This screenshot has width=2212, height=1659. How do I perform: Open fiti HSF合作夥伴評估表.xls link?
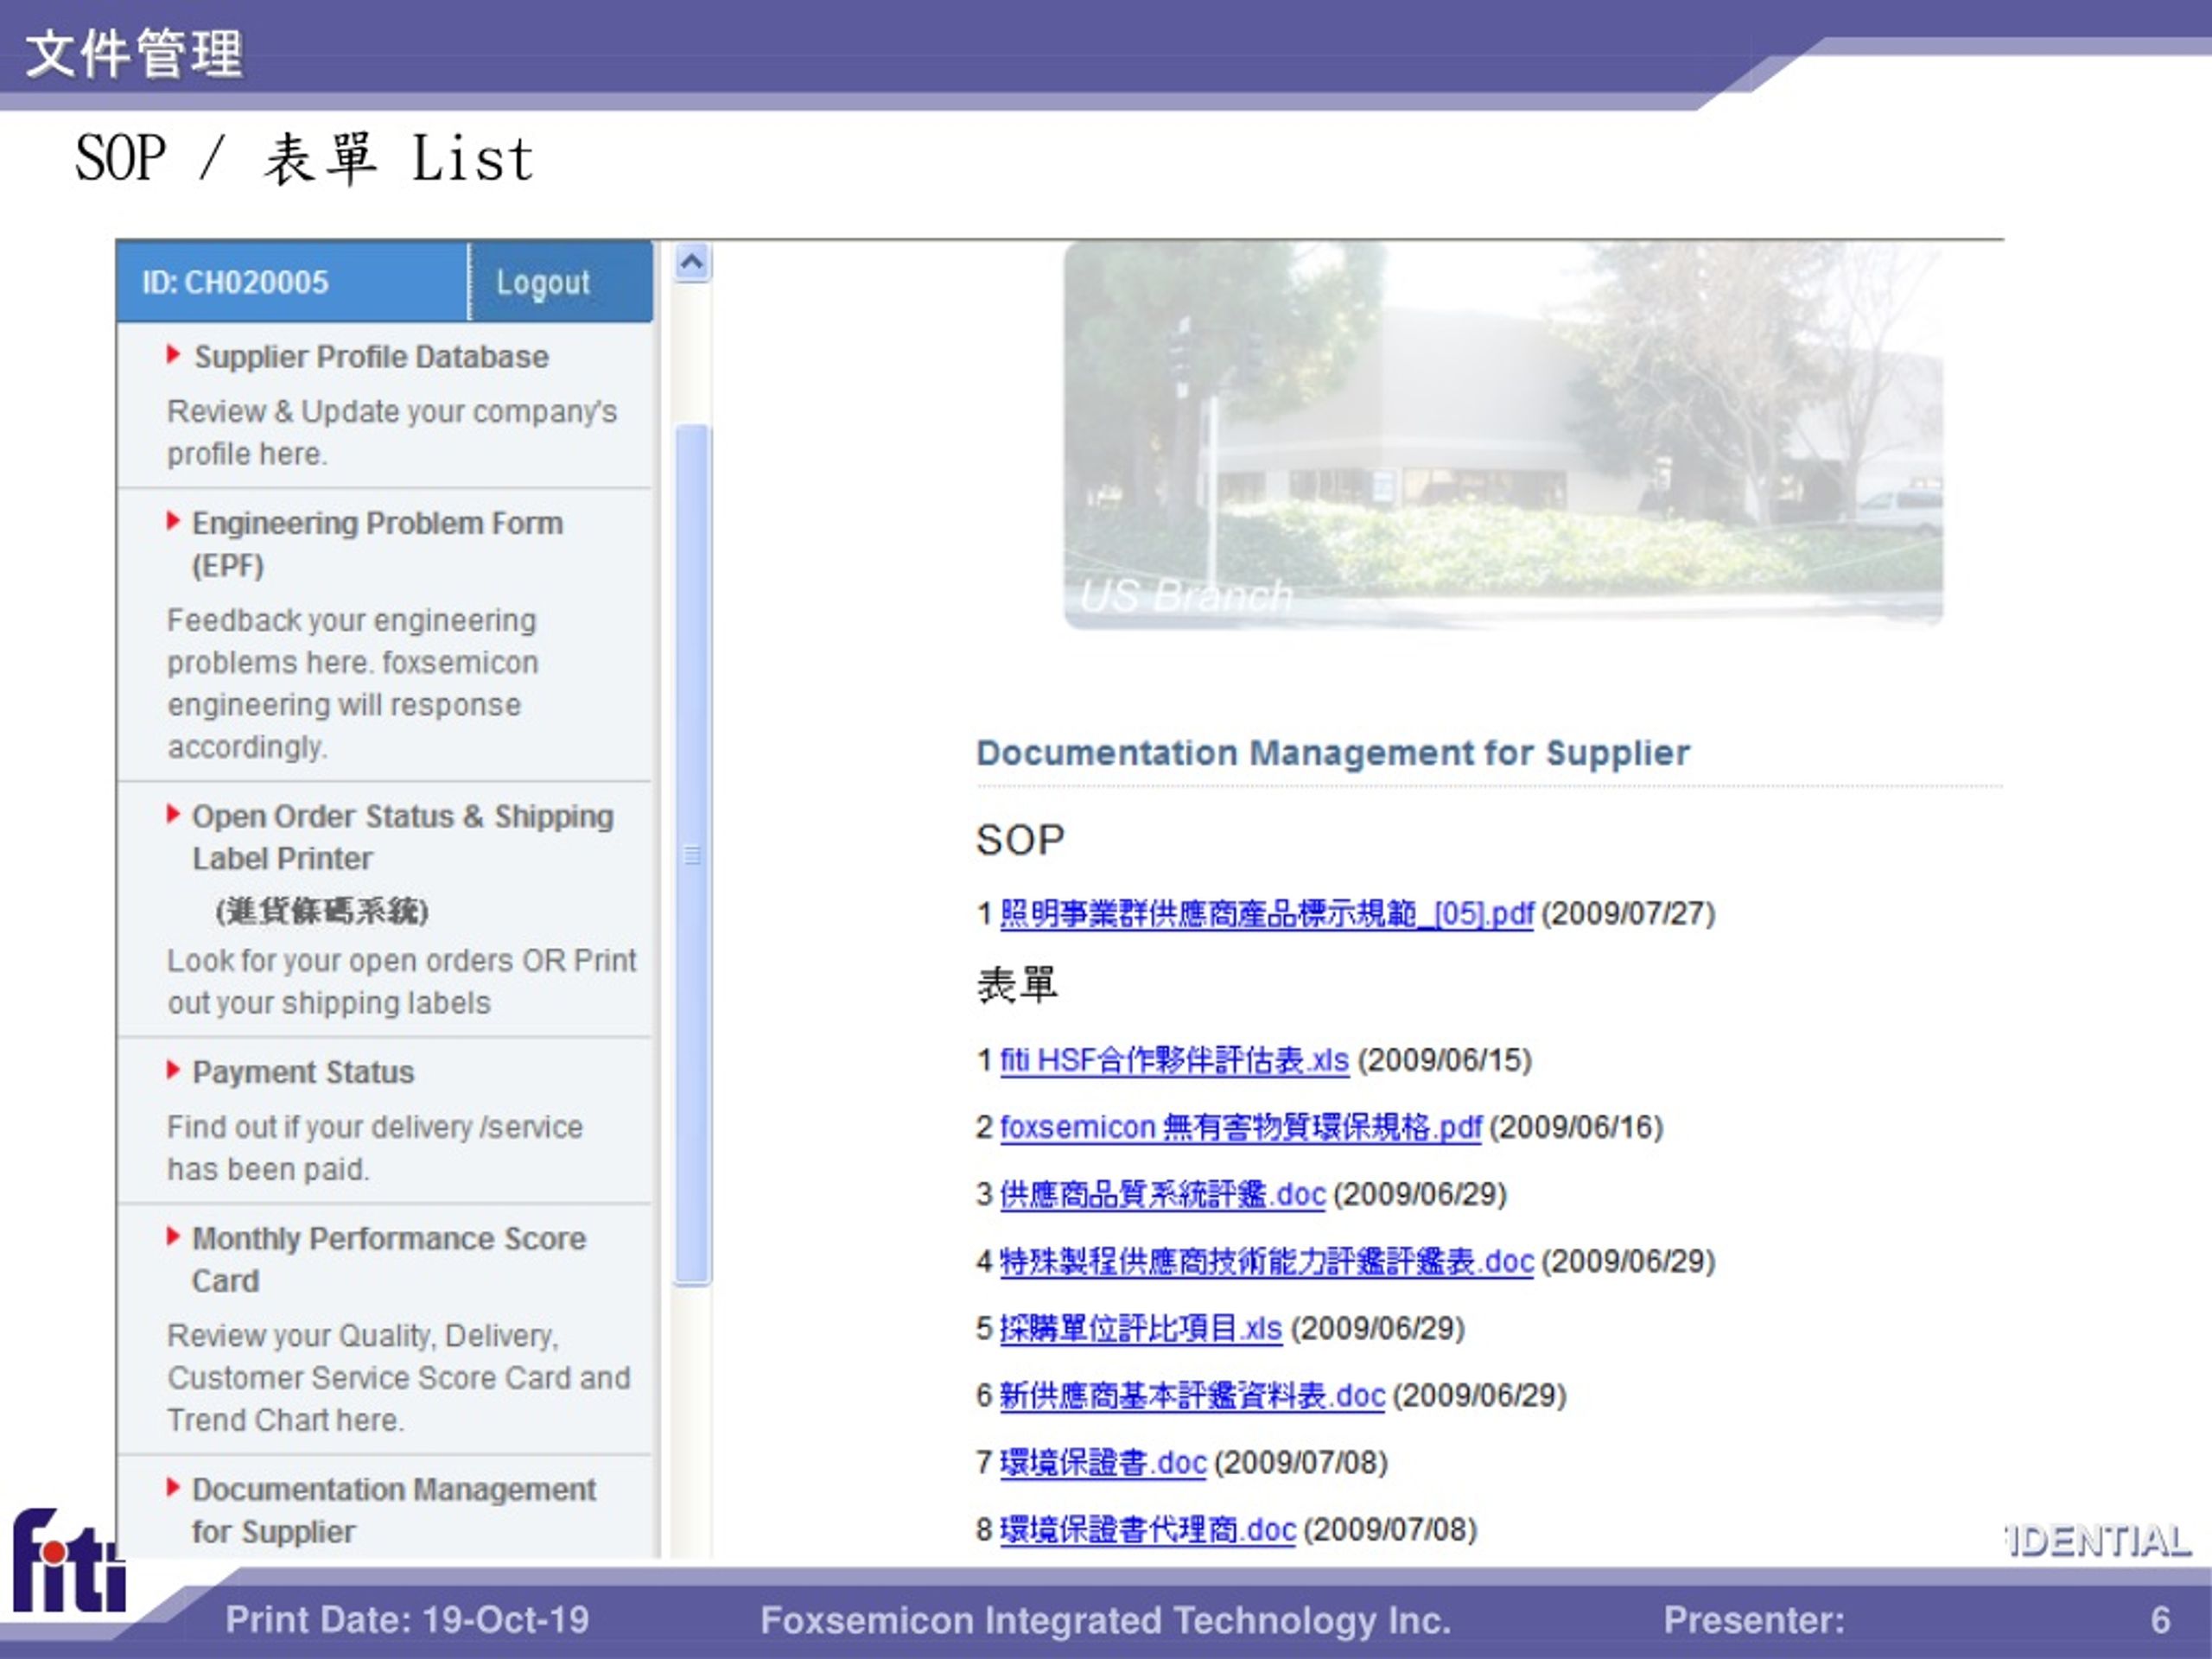(1174, 1060)
